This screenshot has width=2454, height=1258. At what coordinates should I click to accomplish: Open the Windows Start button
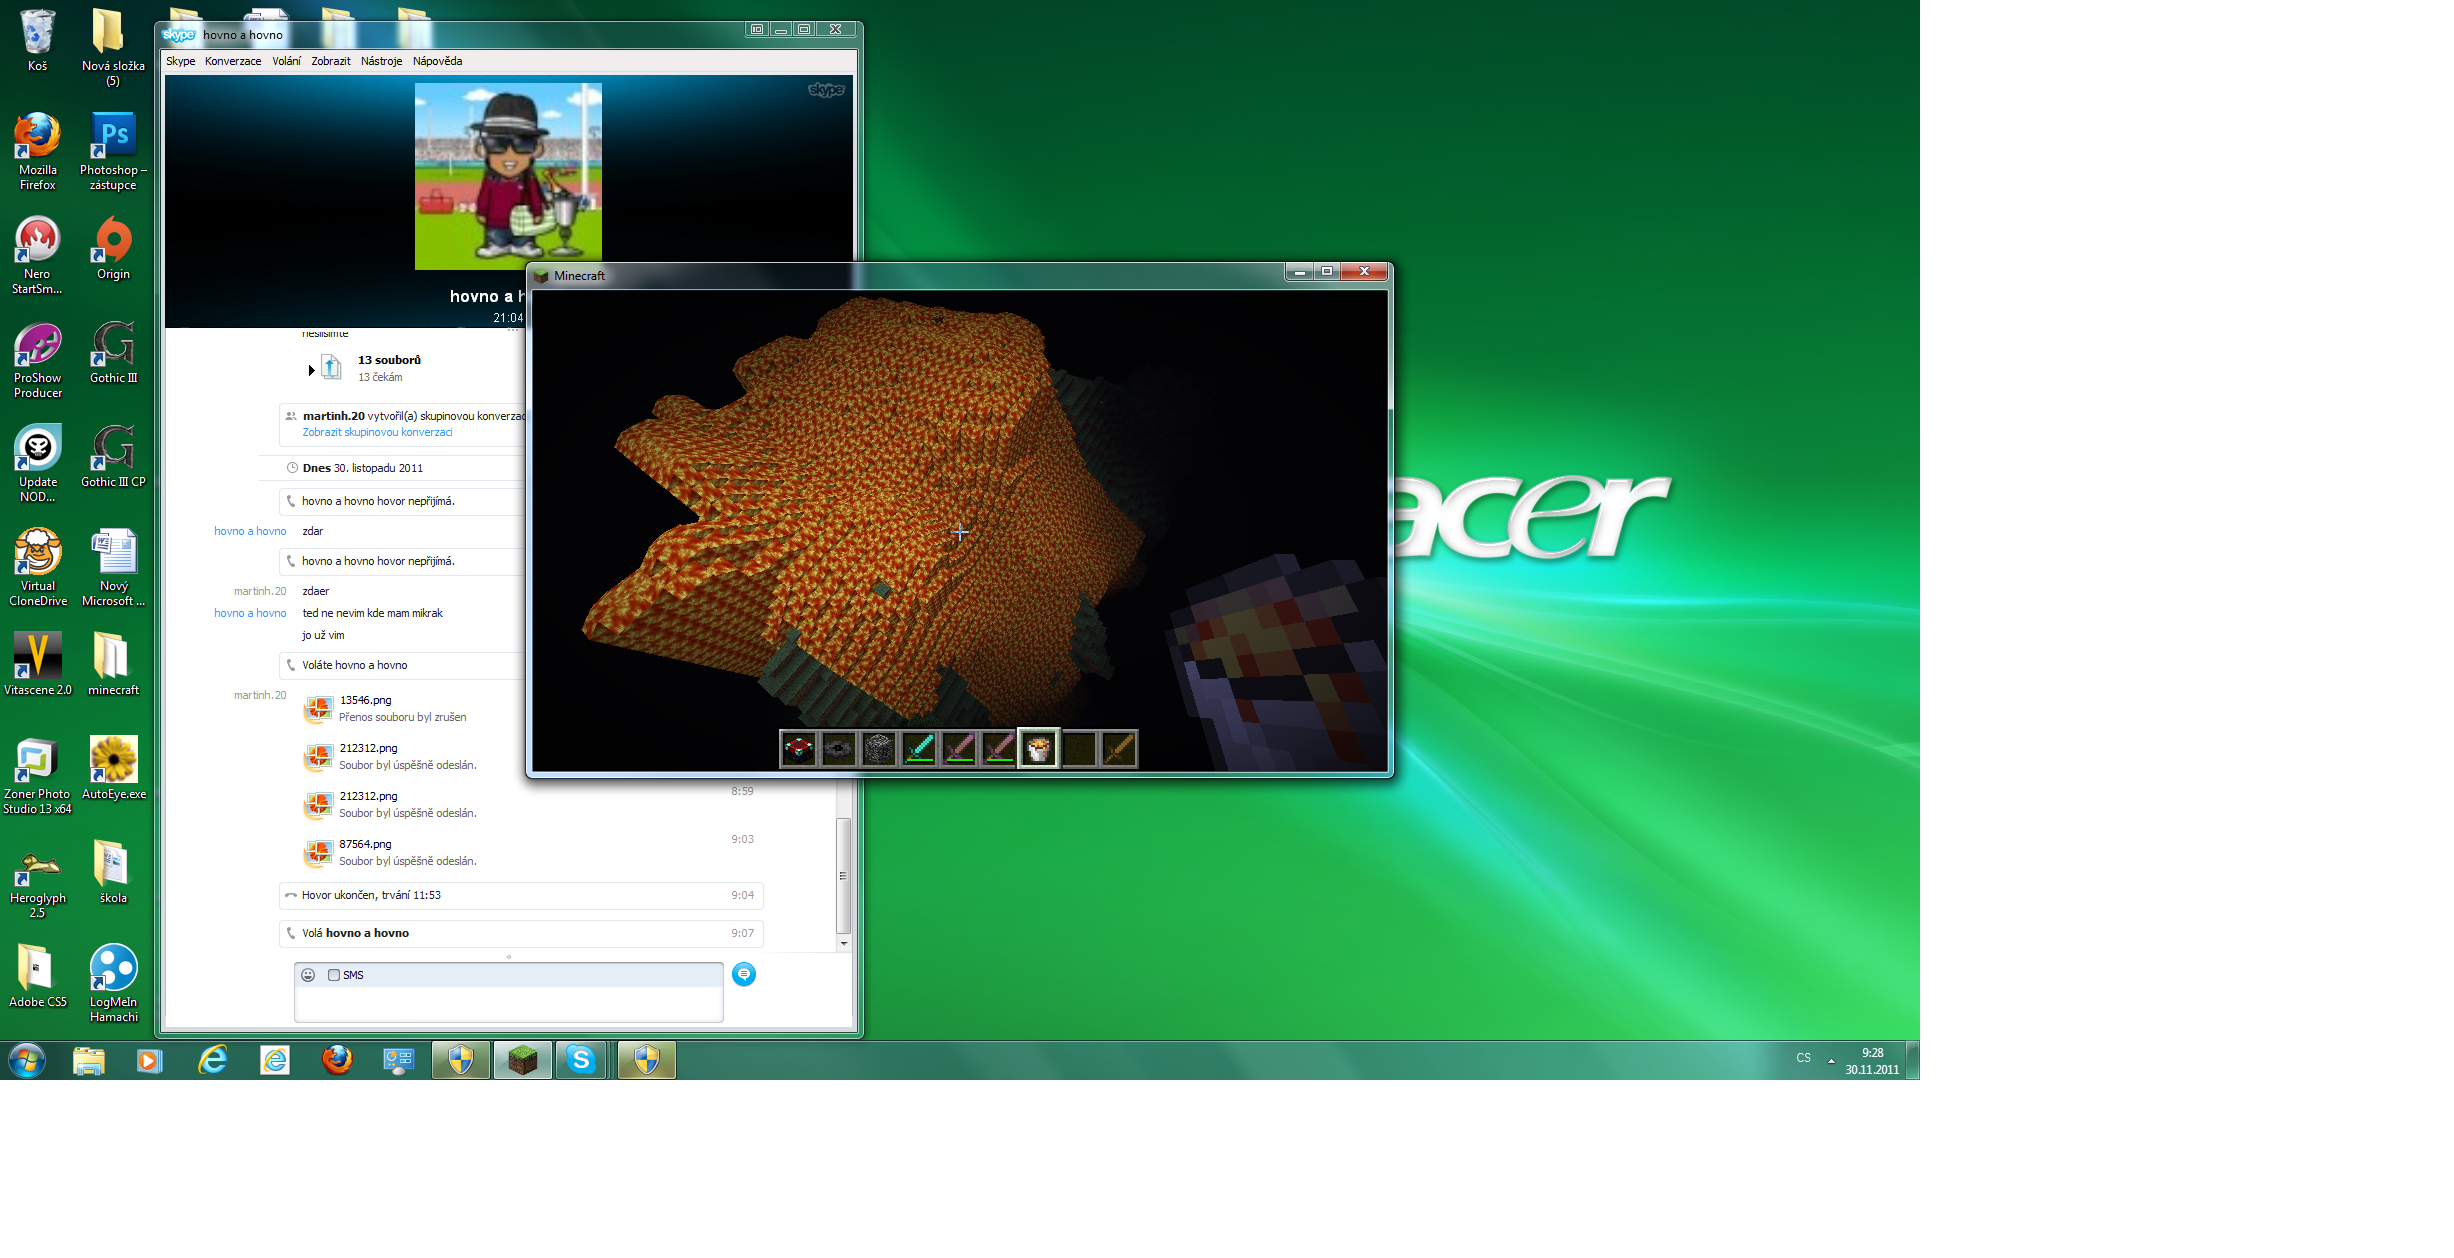pos(27,1060)
